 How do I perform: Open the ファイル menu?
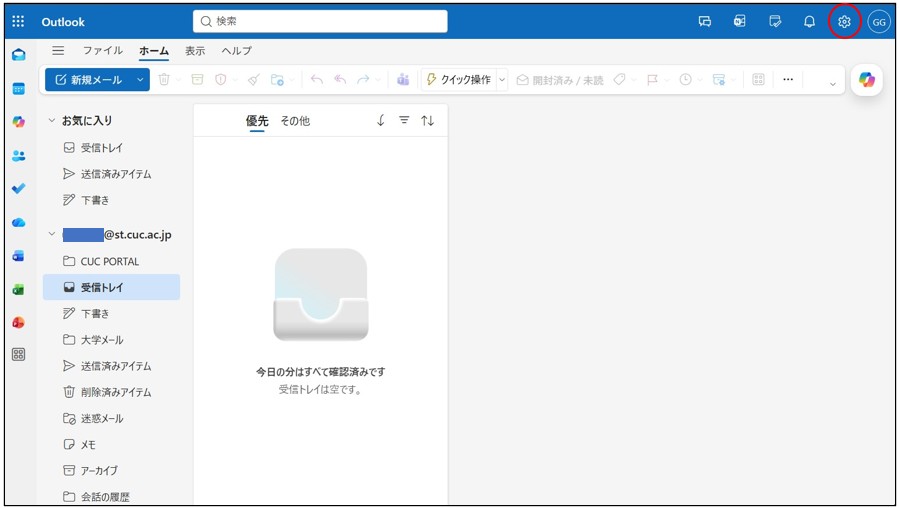102,51
